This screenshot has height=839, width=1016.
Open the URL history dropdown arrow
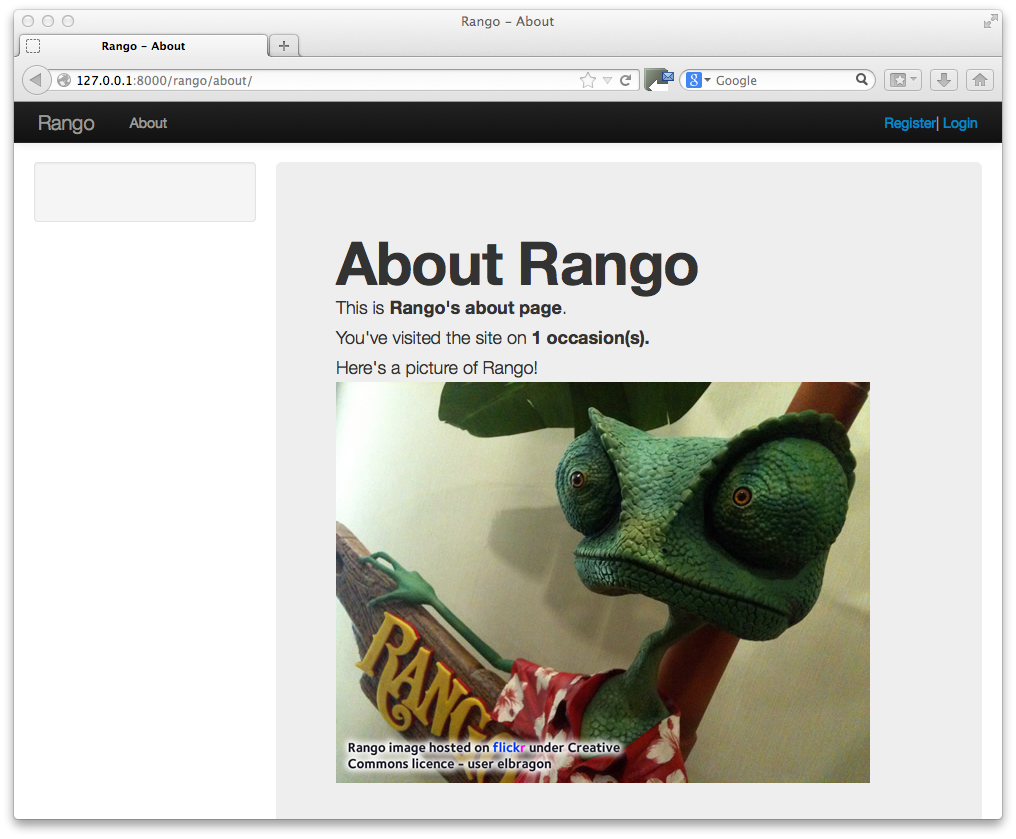607,80
